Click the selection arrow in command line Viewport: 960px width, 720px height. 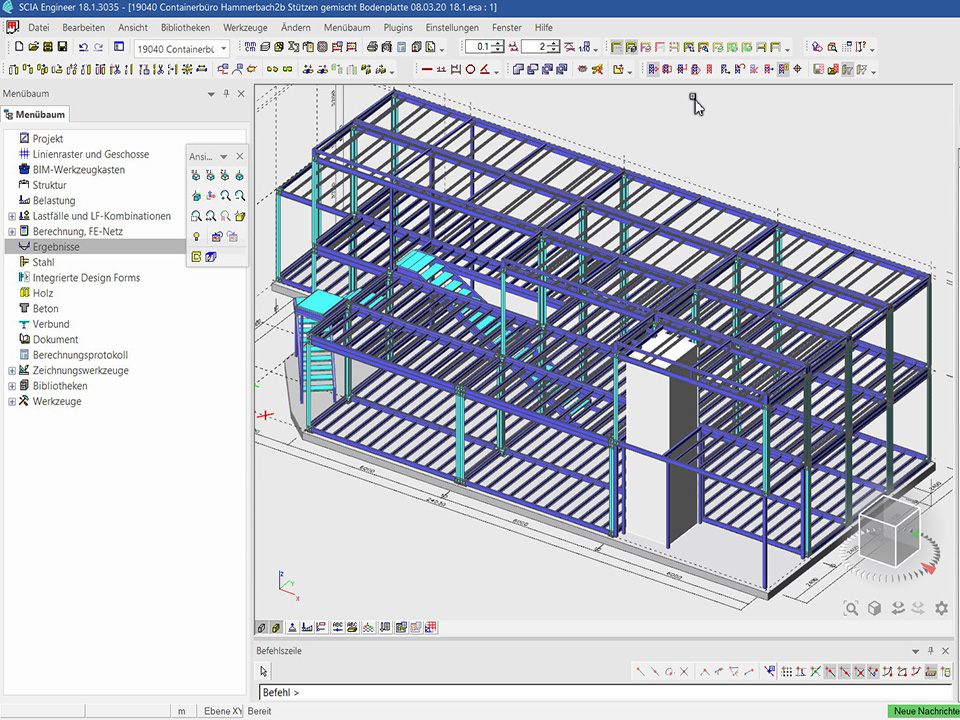tap(264, 671)
